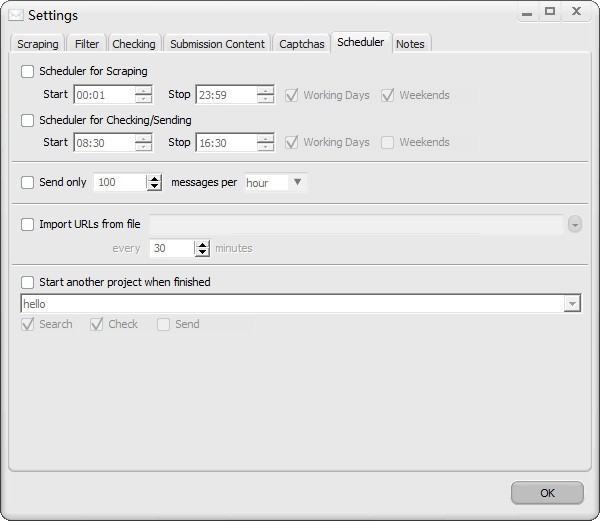
Task: Toggle the Check checkbox
Action: [x=96, y=324]
